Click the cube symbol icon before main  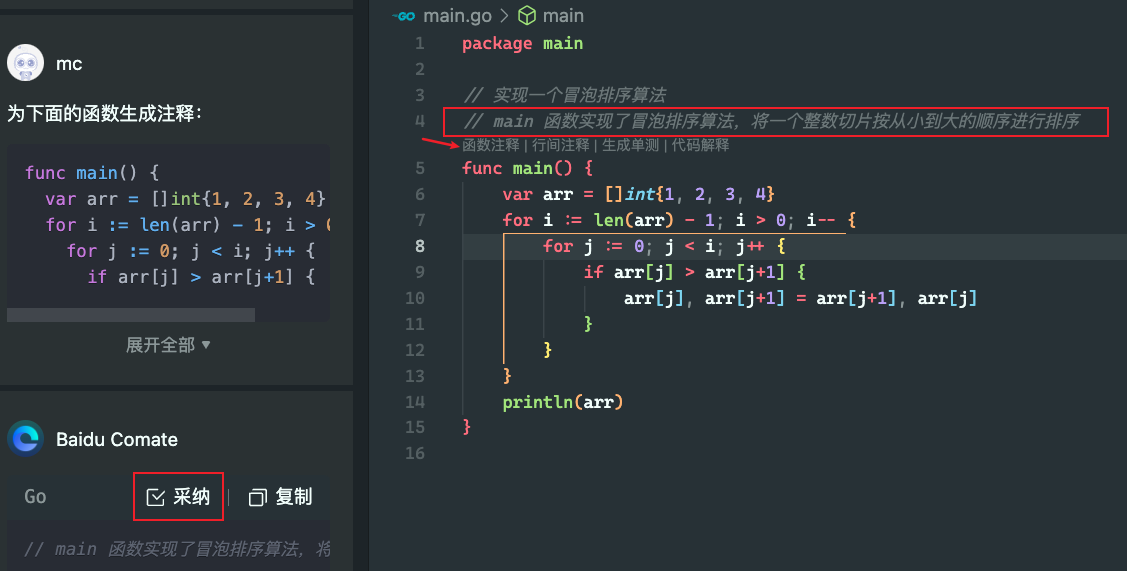click(x=528, y=16)
